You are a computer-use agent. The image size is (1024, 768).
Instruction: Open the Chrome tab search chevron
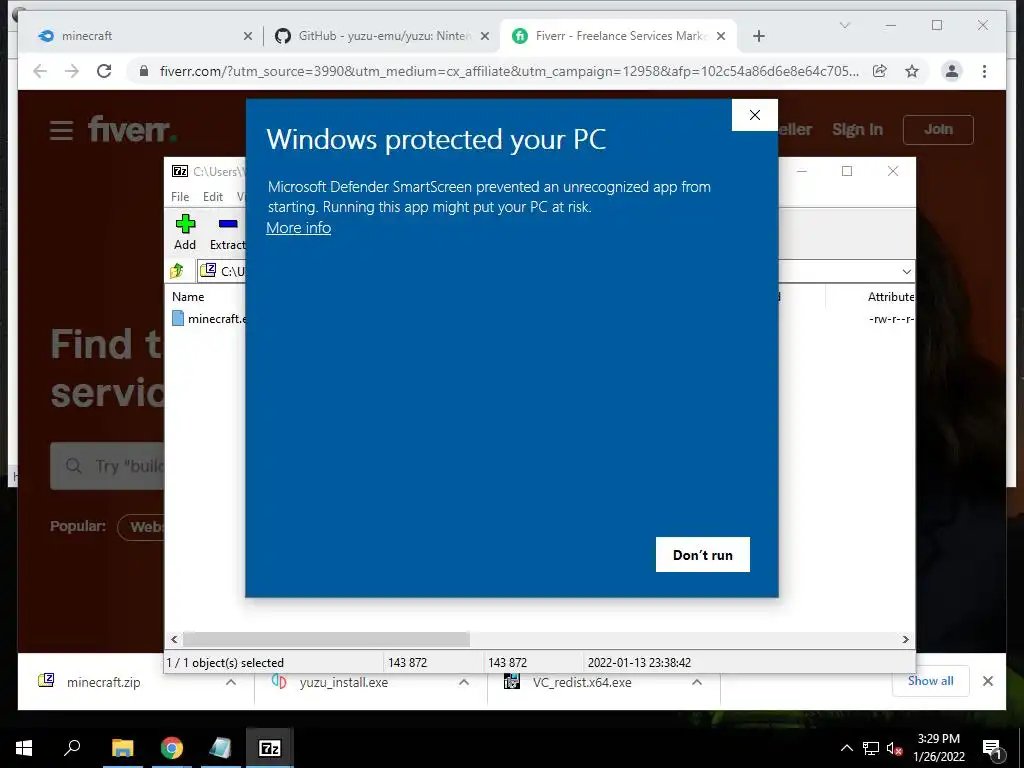coord(844,25)
